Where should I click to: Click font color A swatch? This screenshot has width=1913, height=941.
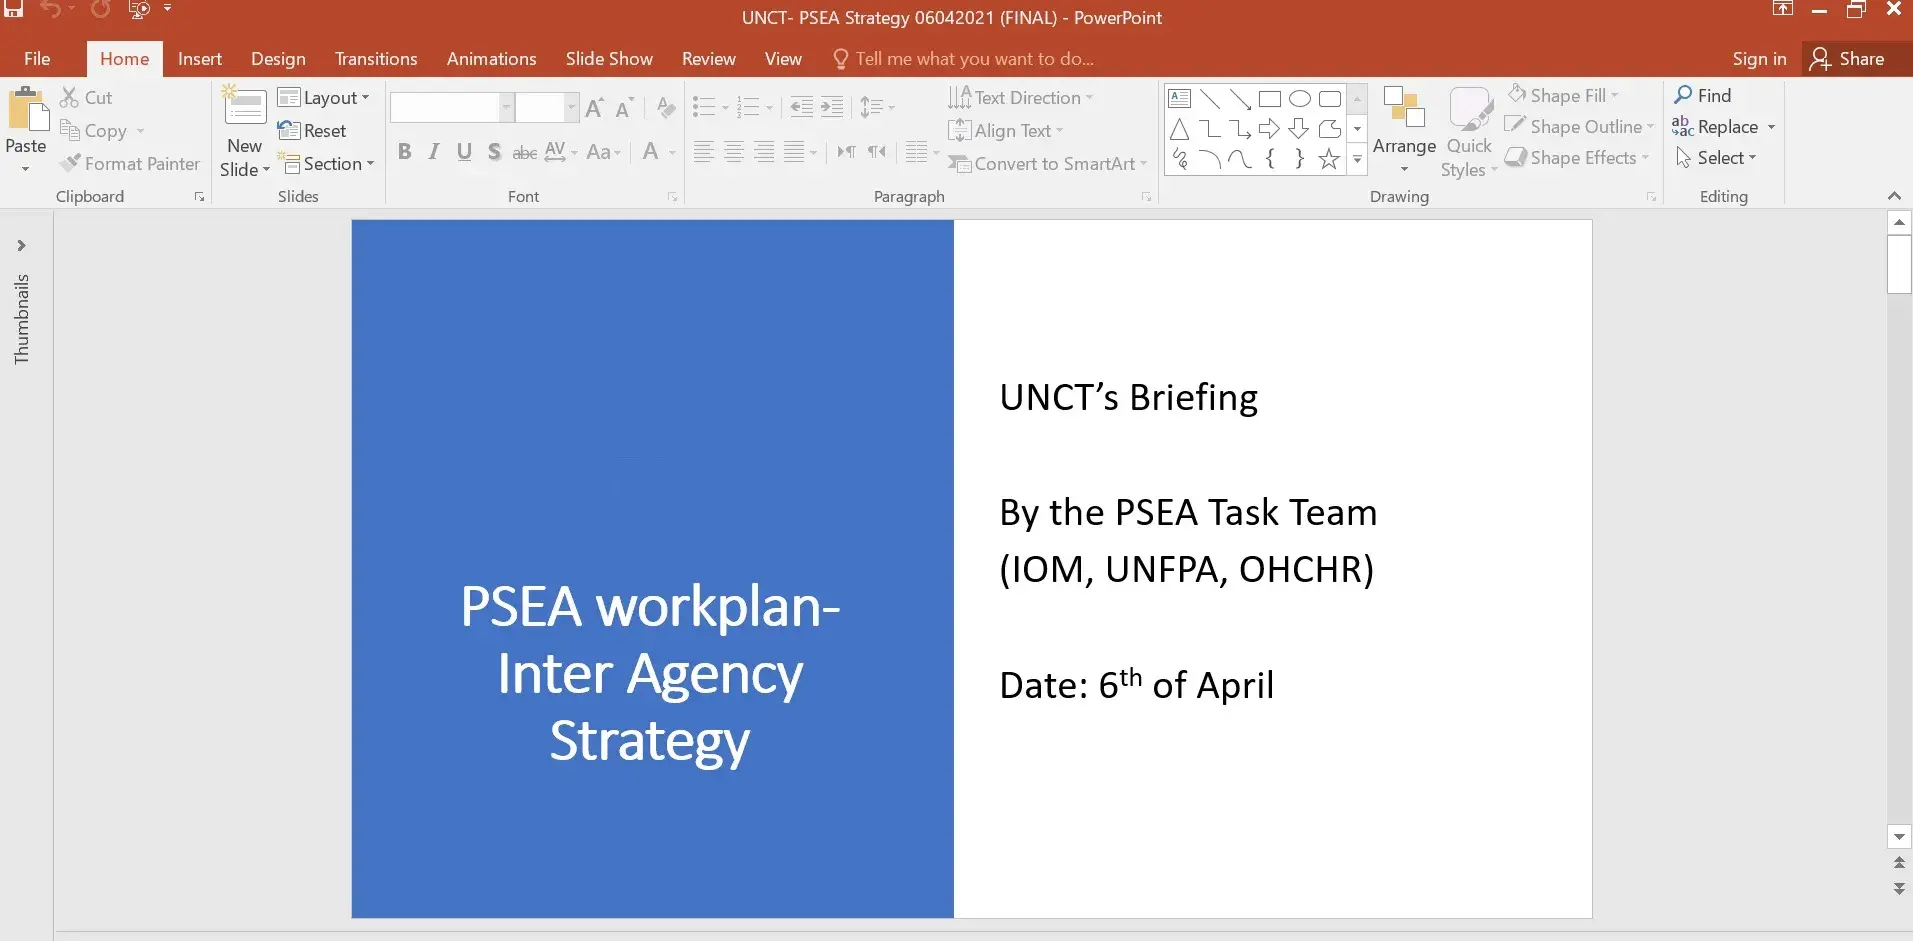651,152
